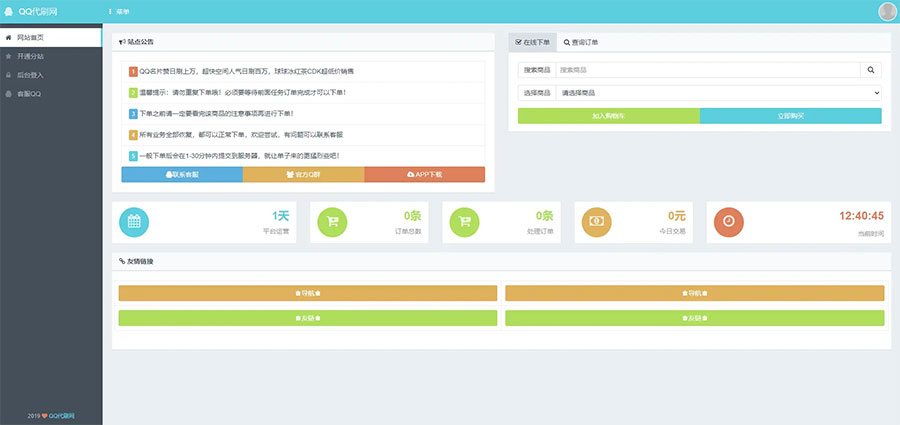Screen dimensions: 900x425
Task: Click the user avatar in top-right corner
Action: pyautogui.click(x=887, y=11)
